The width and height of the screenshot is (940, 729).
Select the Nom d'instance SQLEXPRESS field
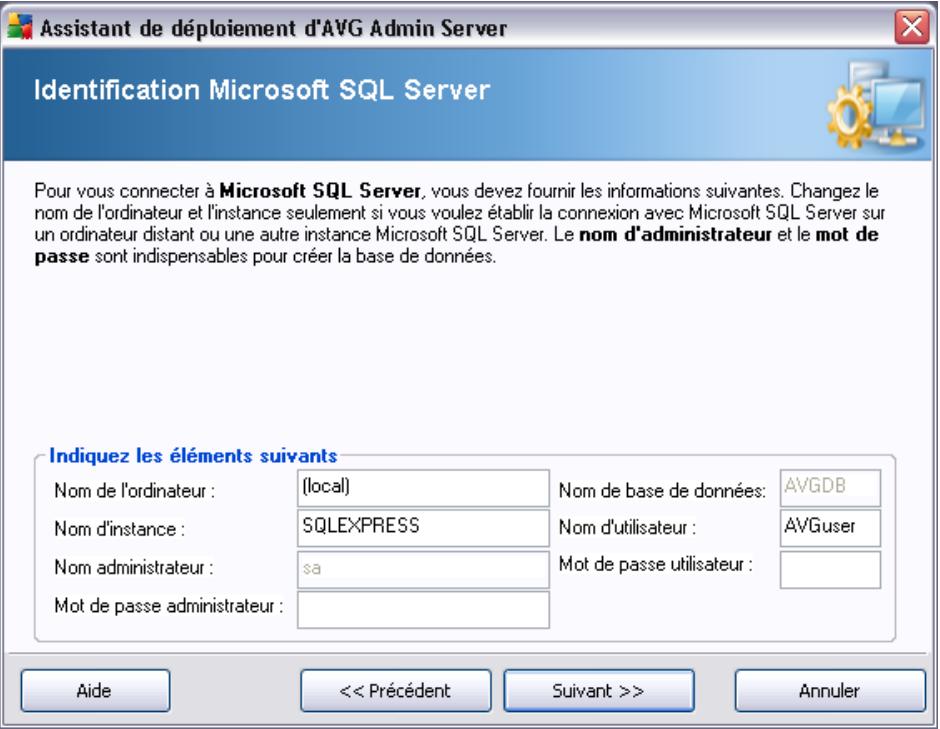point(423,528)
